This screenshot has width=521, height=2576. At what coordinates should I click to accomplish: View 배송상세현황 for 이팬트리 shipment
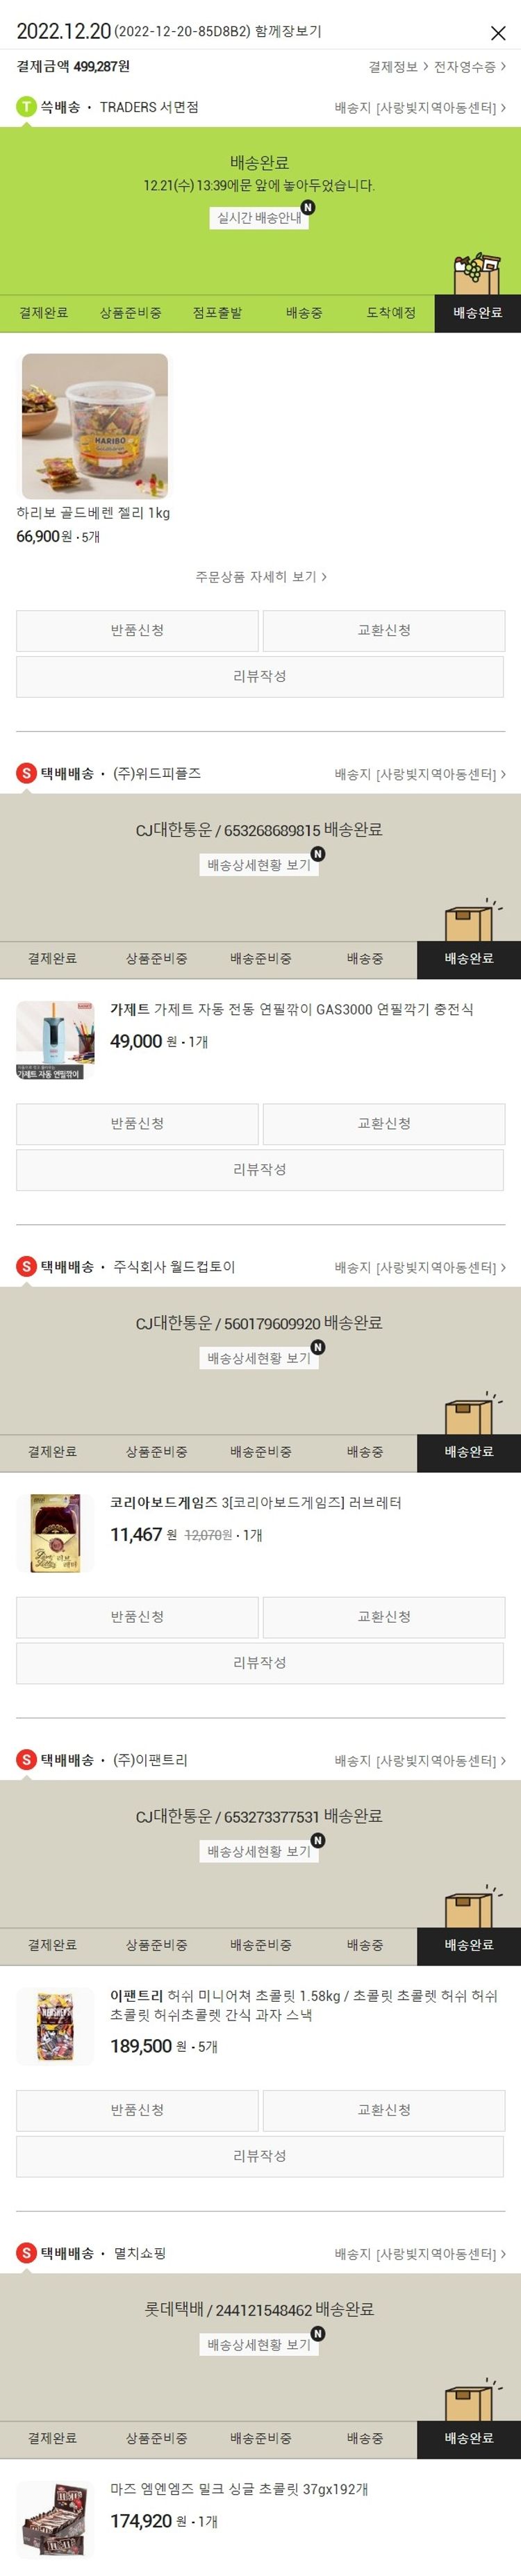pos(260,1851)
